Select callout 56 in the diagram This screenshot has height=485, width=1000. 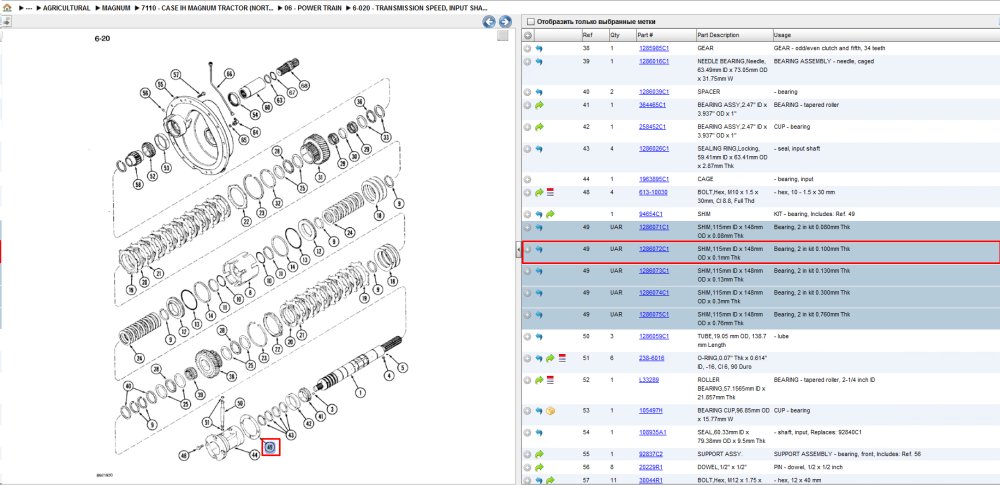coord(145,93)
